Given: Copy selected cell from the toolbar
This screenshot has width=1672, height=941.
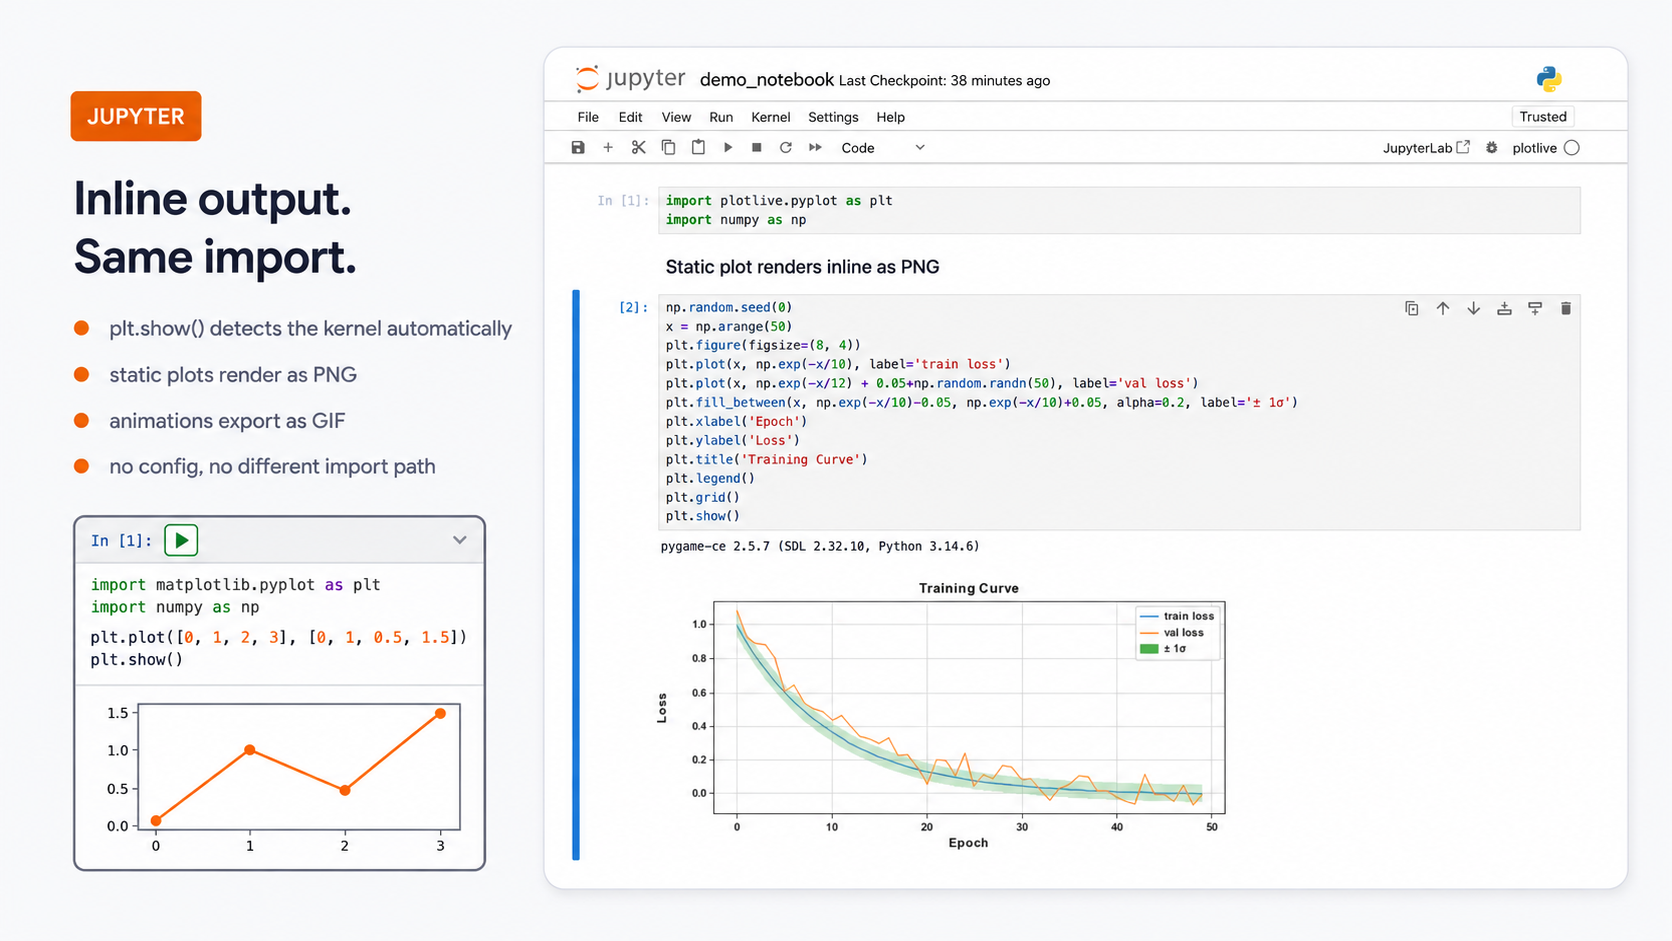Looking at the screenshot, I should [668, 148].
